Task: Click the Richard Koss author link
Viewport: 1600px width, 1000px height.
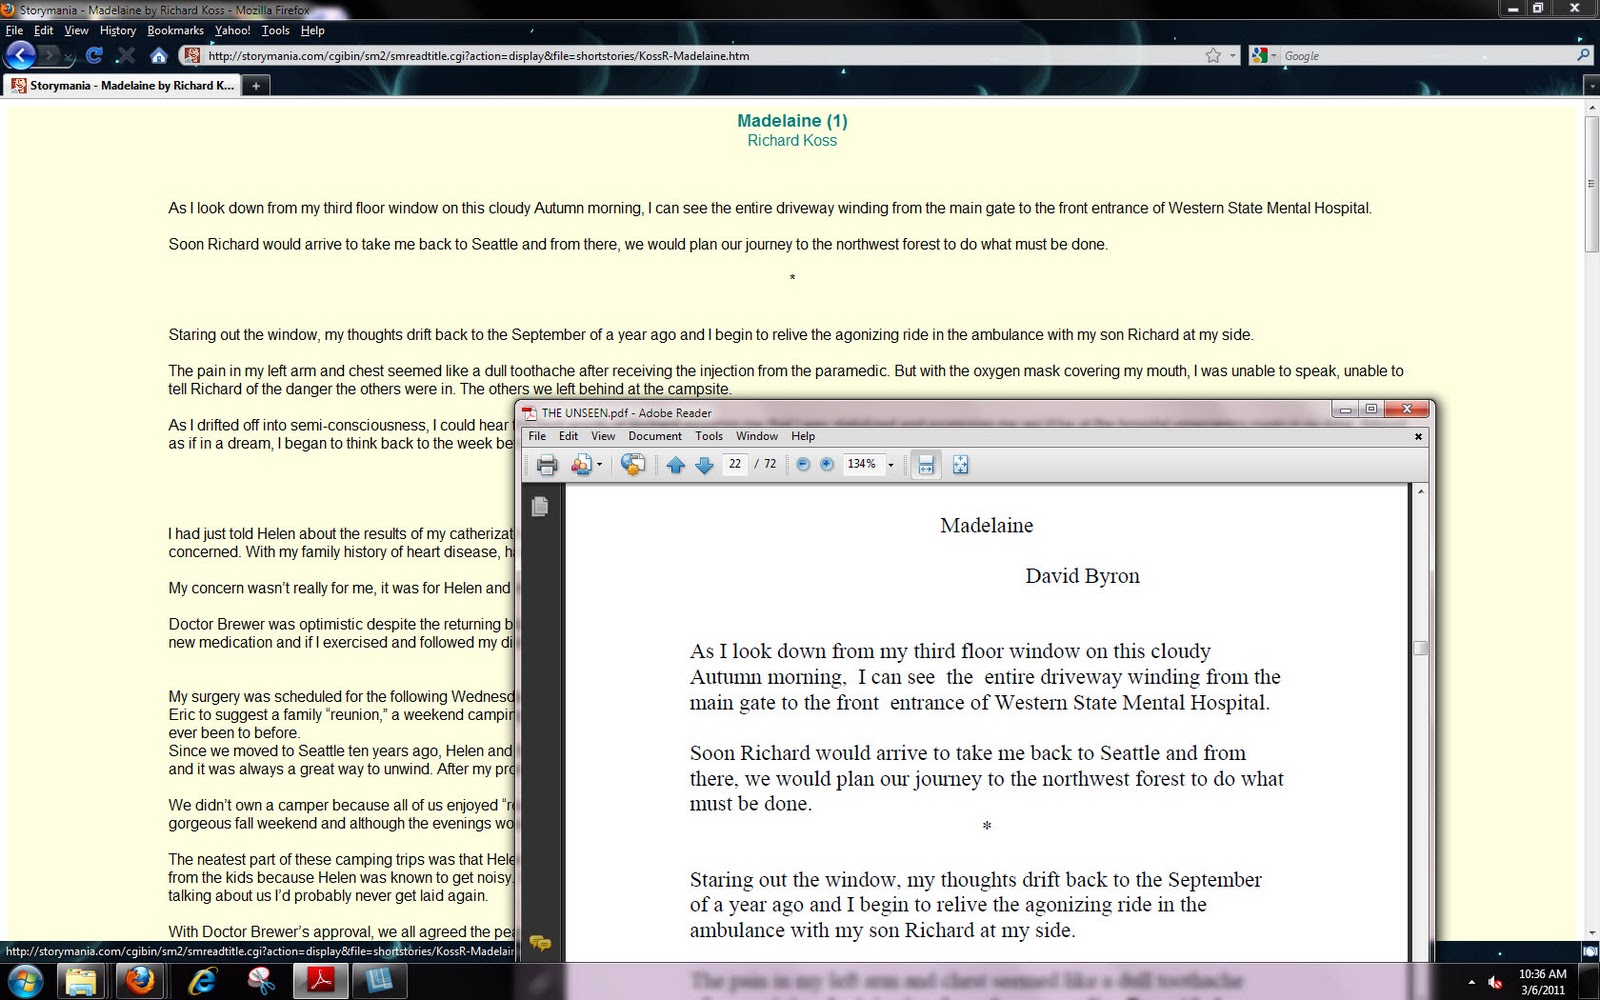Action: [x=792, y=141]
